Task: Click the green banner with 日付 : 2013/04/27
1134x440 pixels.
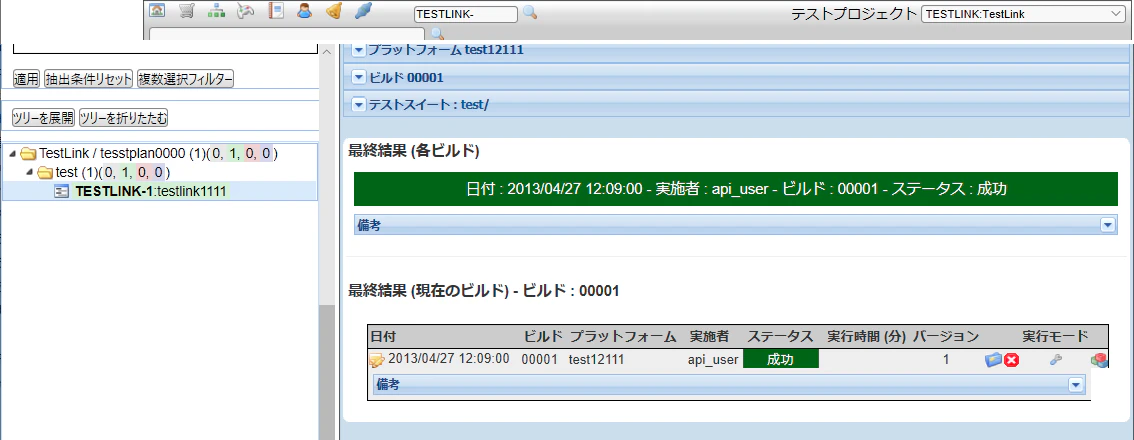Action: coord(736,189)
